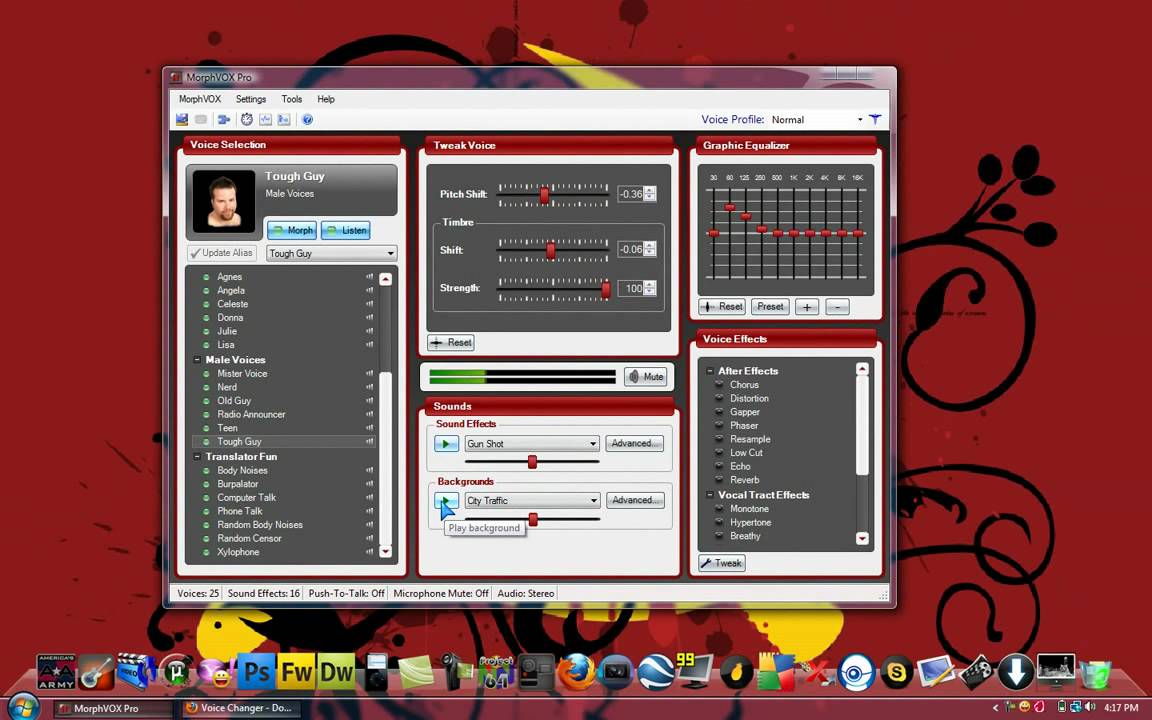Click the blue connector toolbar icon
This screenshot has height=720, width=1152.
tap(224, 119)
